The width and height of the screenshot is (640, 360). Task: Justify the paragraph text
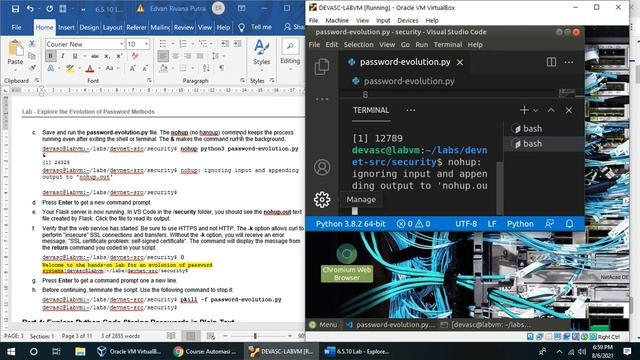pos(200,56)
